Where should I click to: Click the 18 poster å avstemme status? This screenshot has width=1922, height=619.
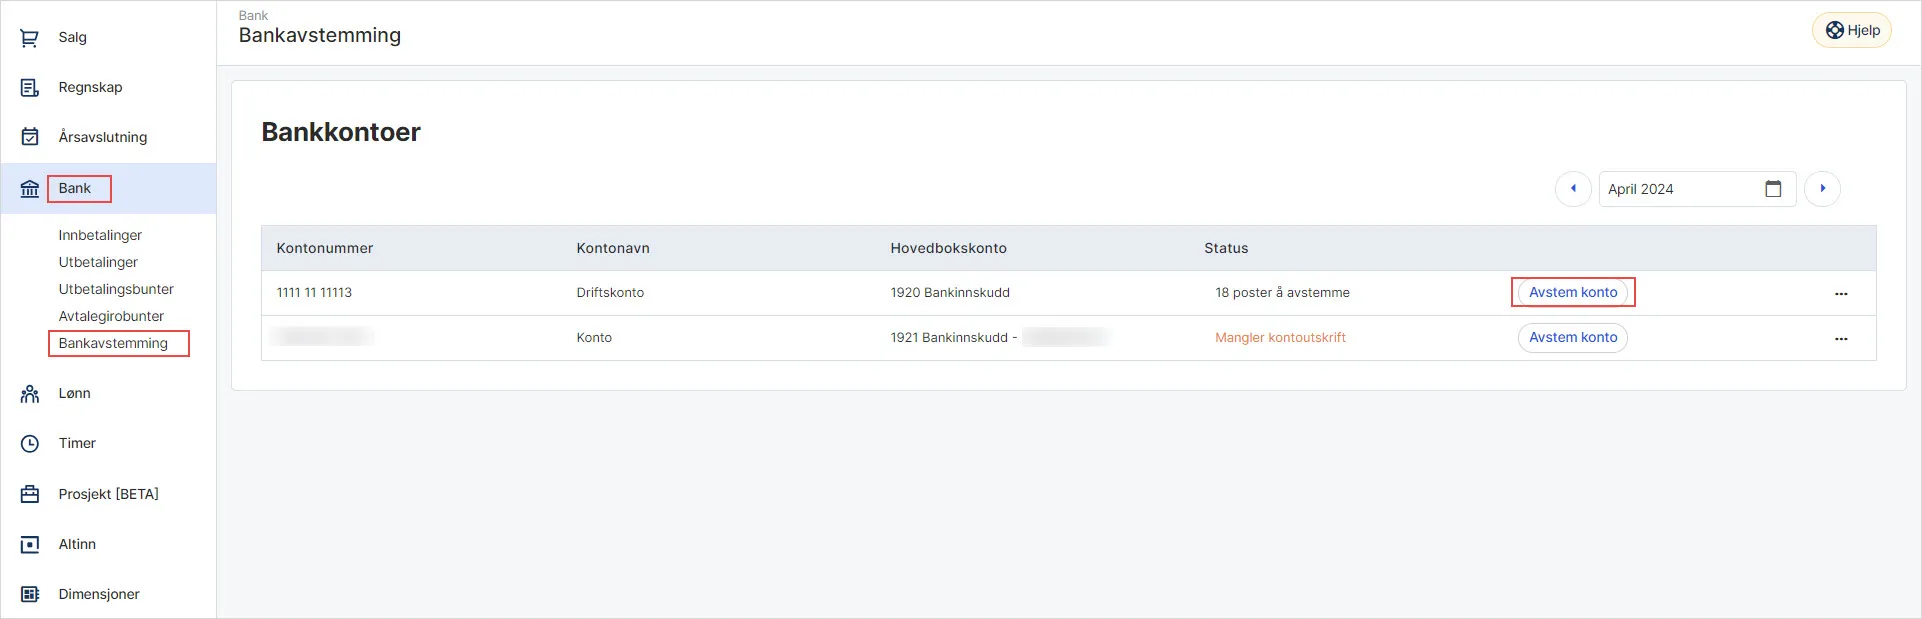coord(1282,293)
